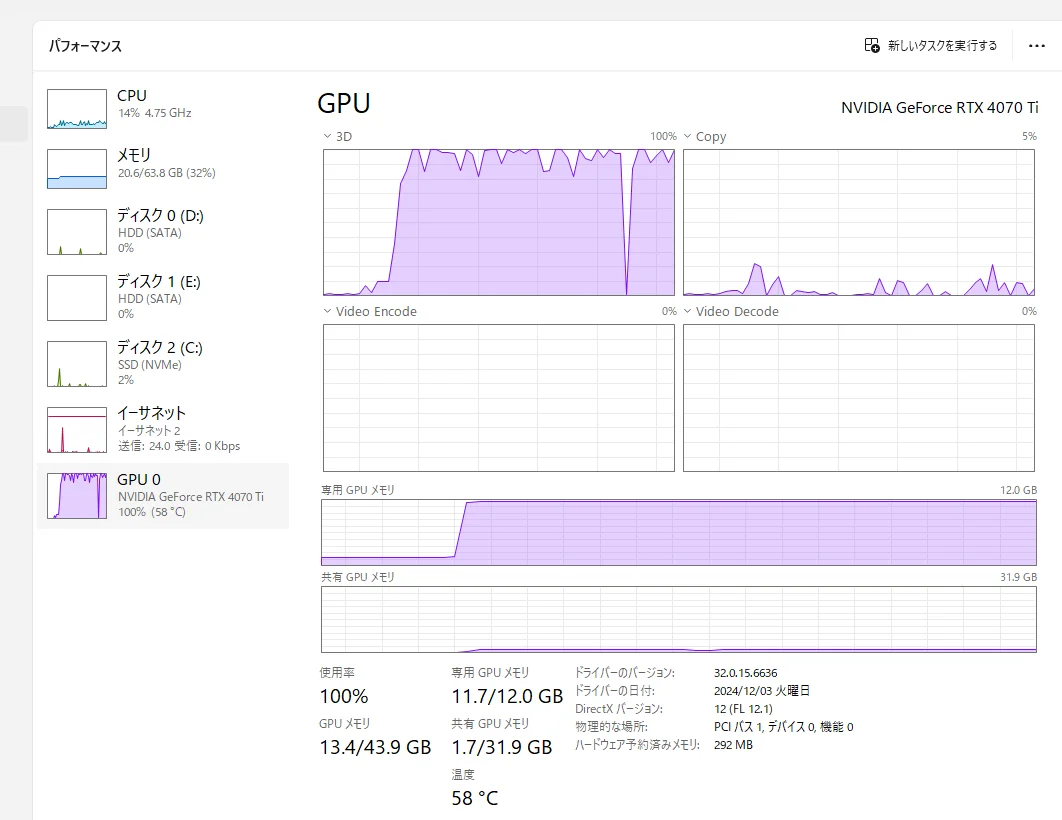
Task: Click 新しいタスクを実行する button text
Action: (942, 46)
